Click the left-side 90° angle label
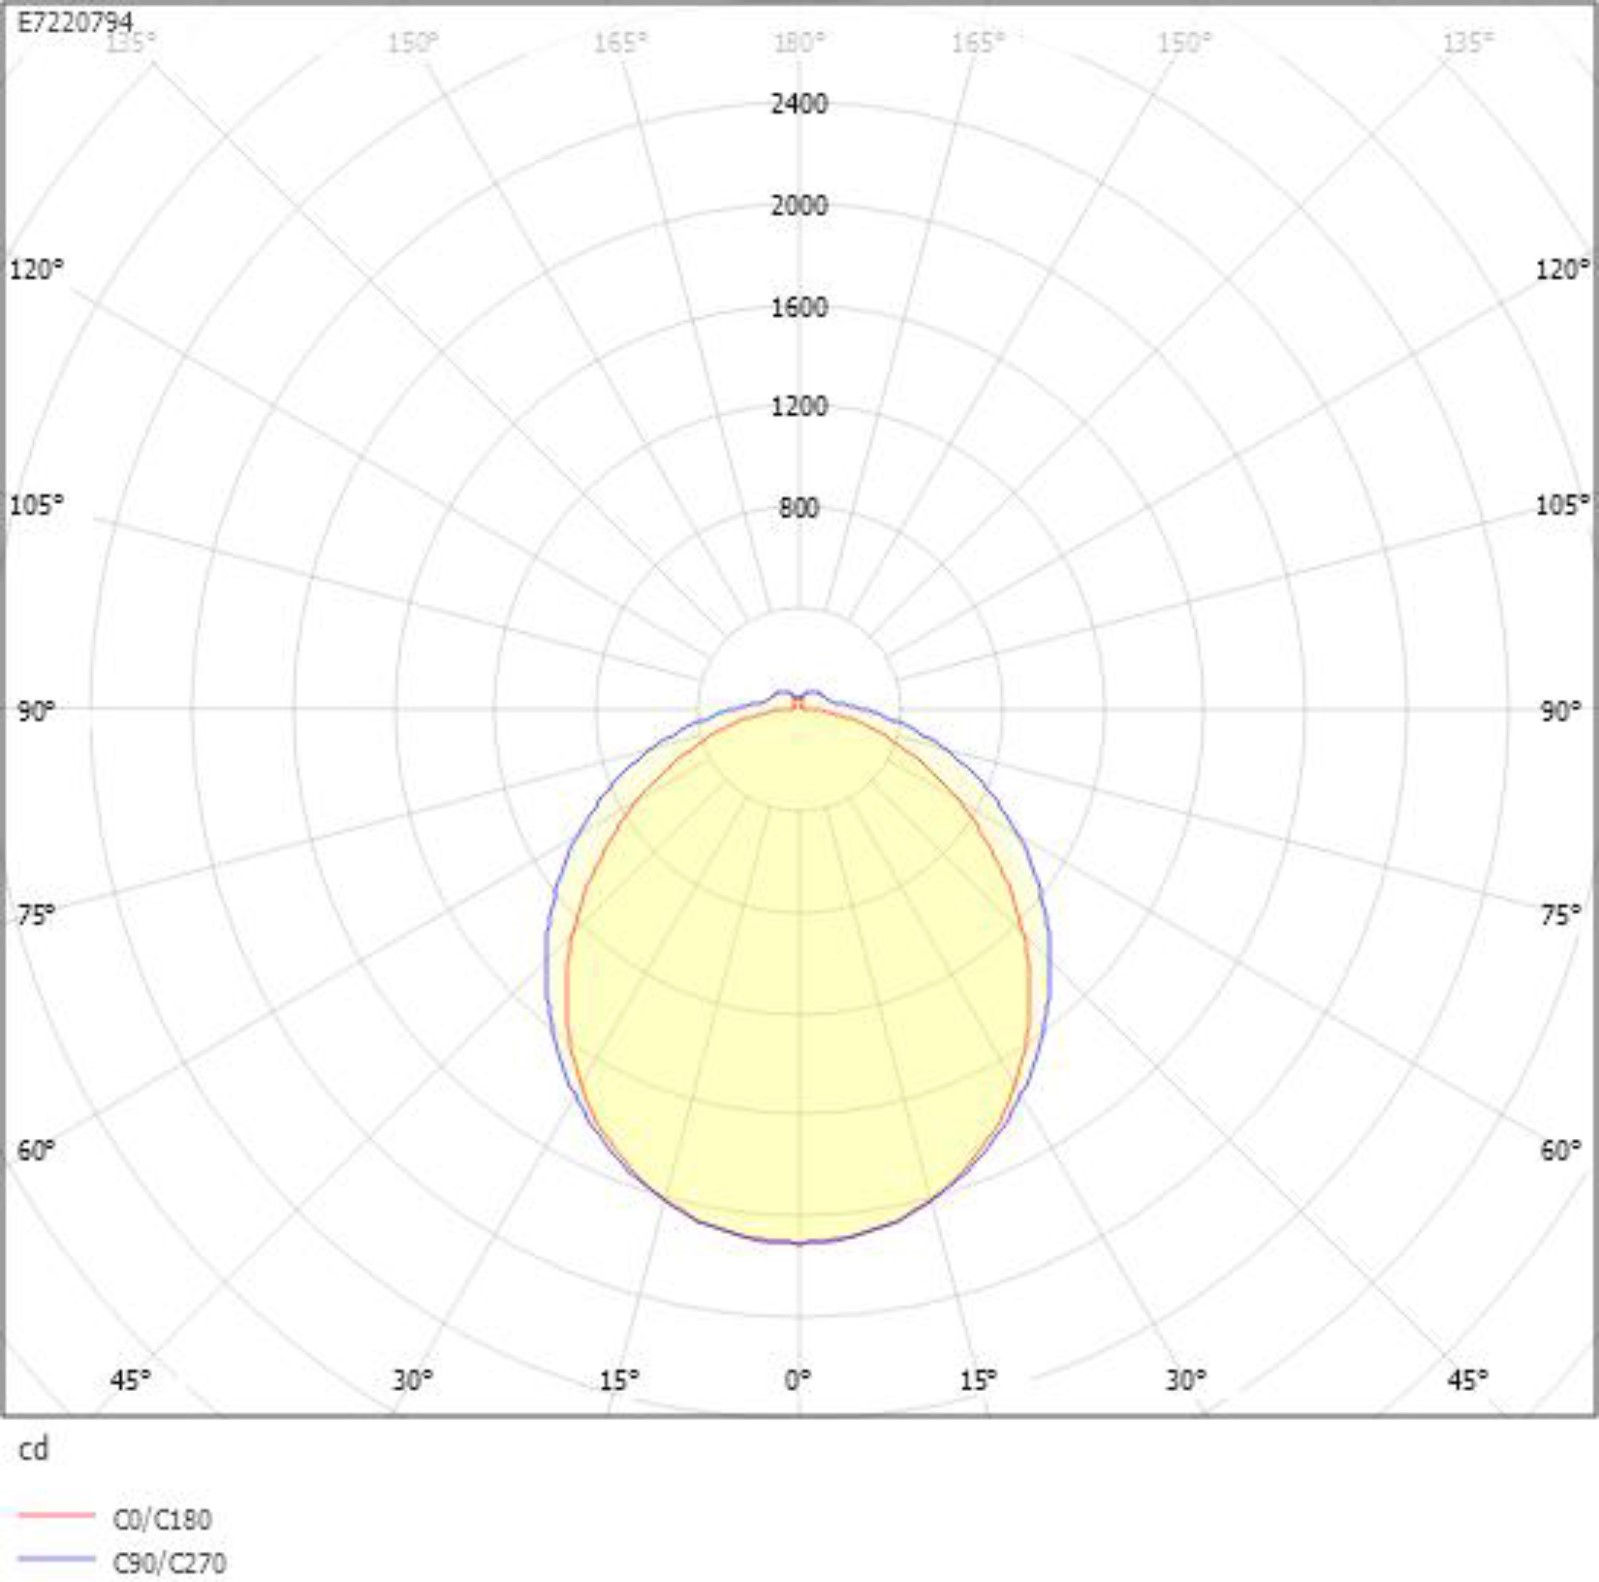Screen dimensions: 1599x1582 [35, 711]
